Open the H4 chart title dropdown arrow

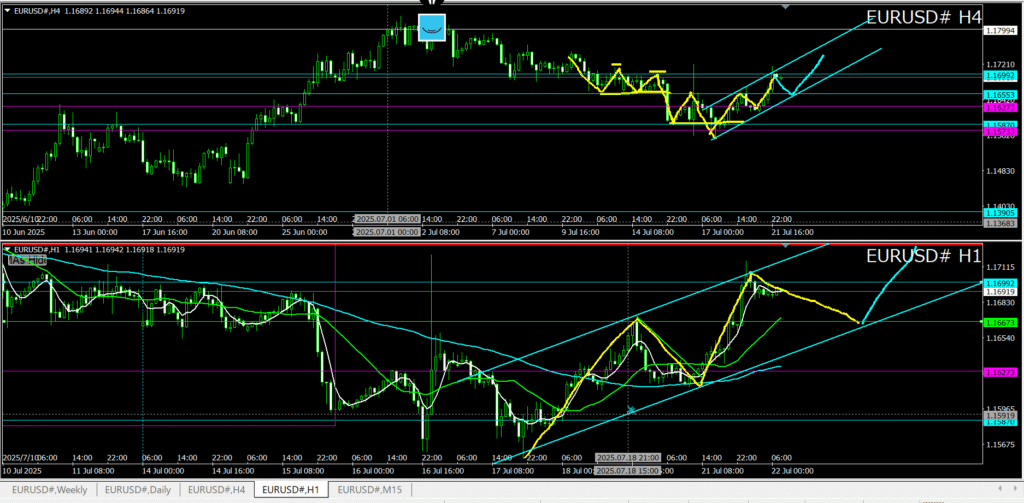point(8,10)
